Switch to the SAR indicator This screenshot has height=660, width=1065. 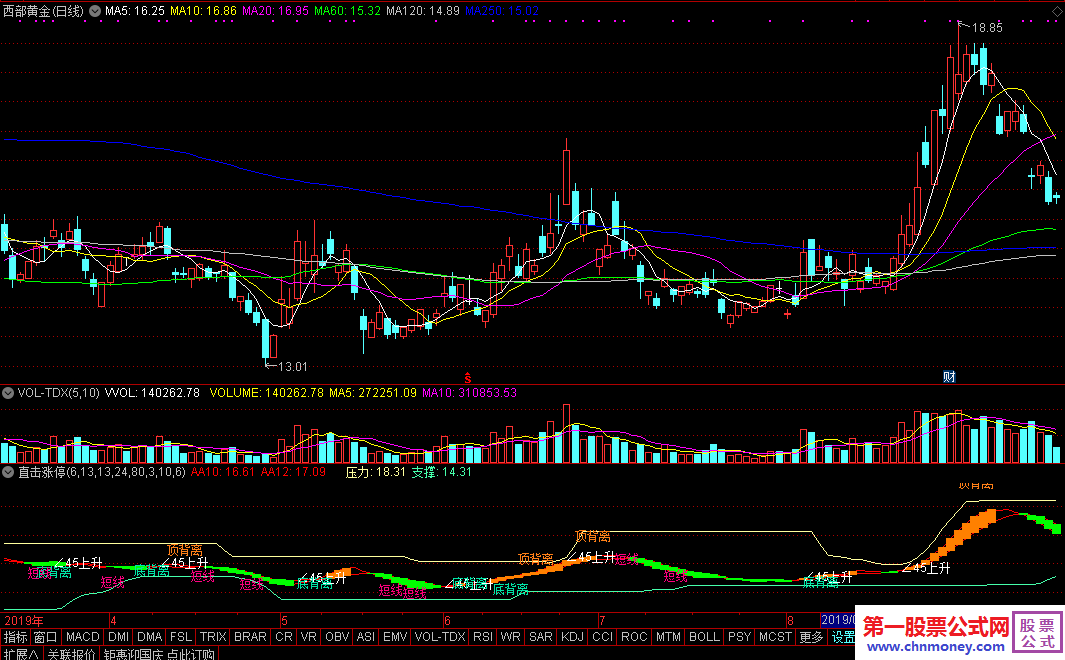pos(541,637)
